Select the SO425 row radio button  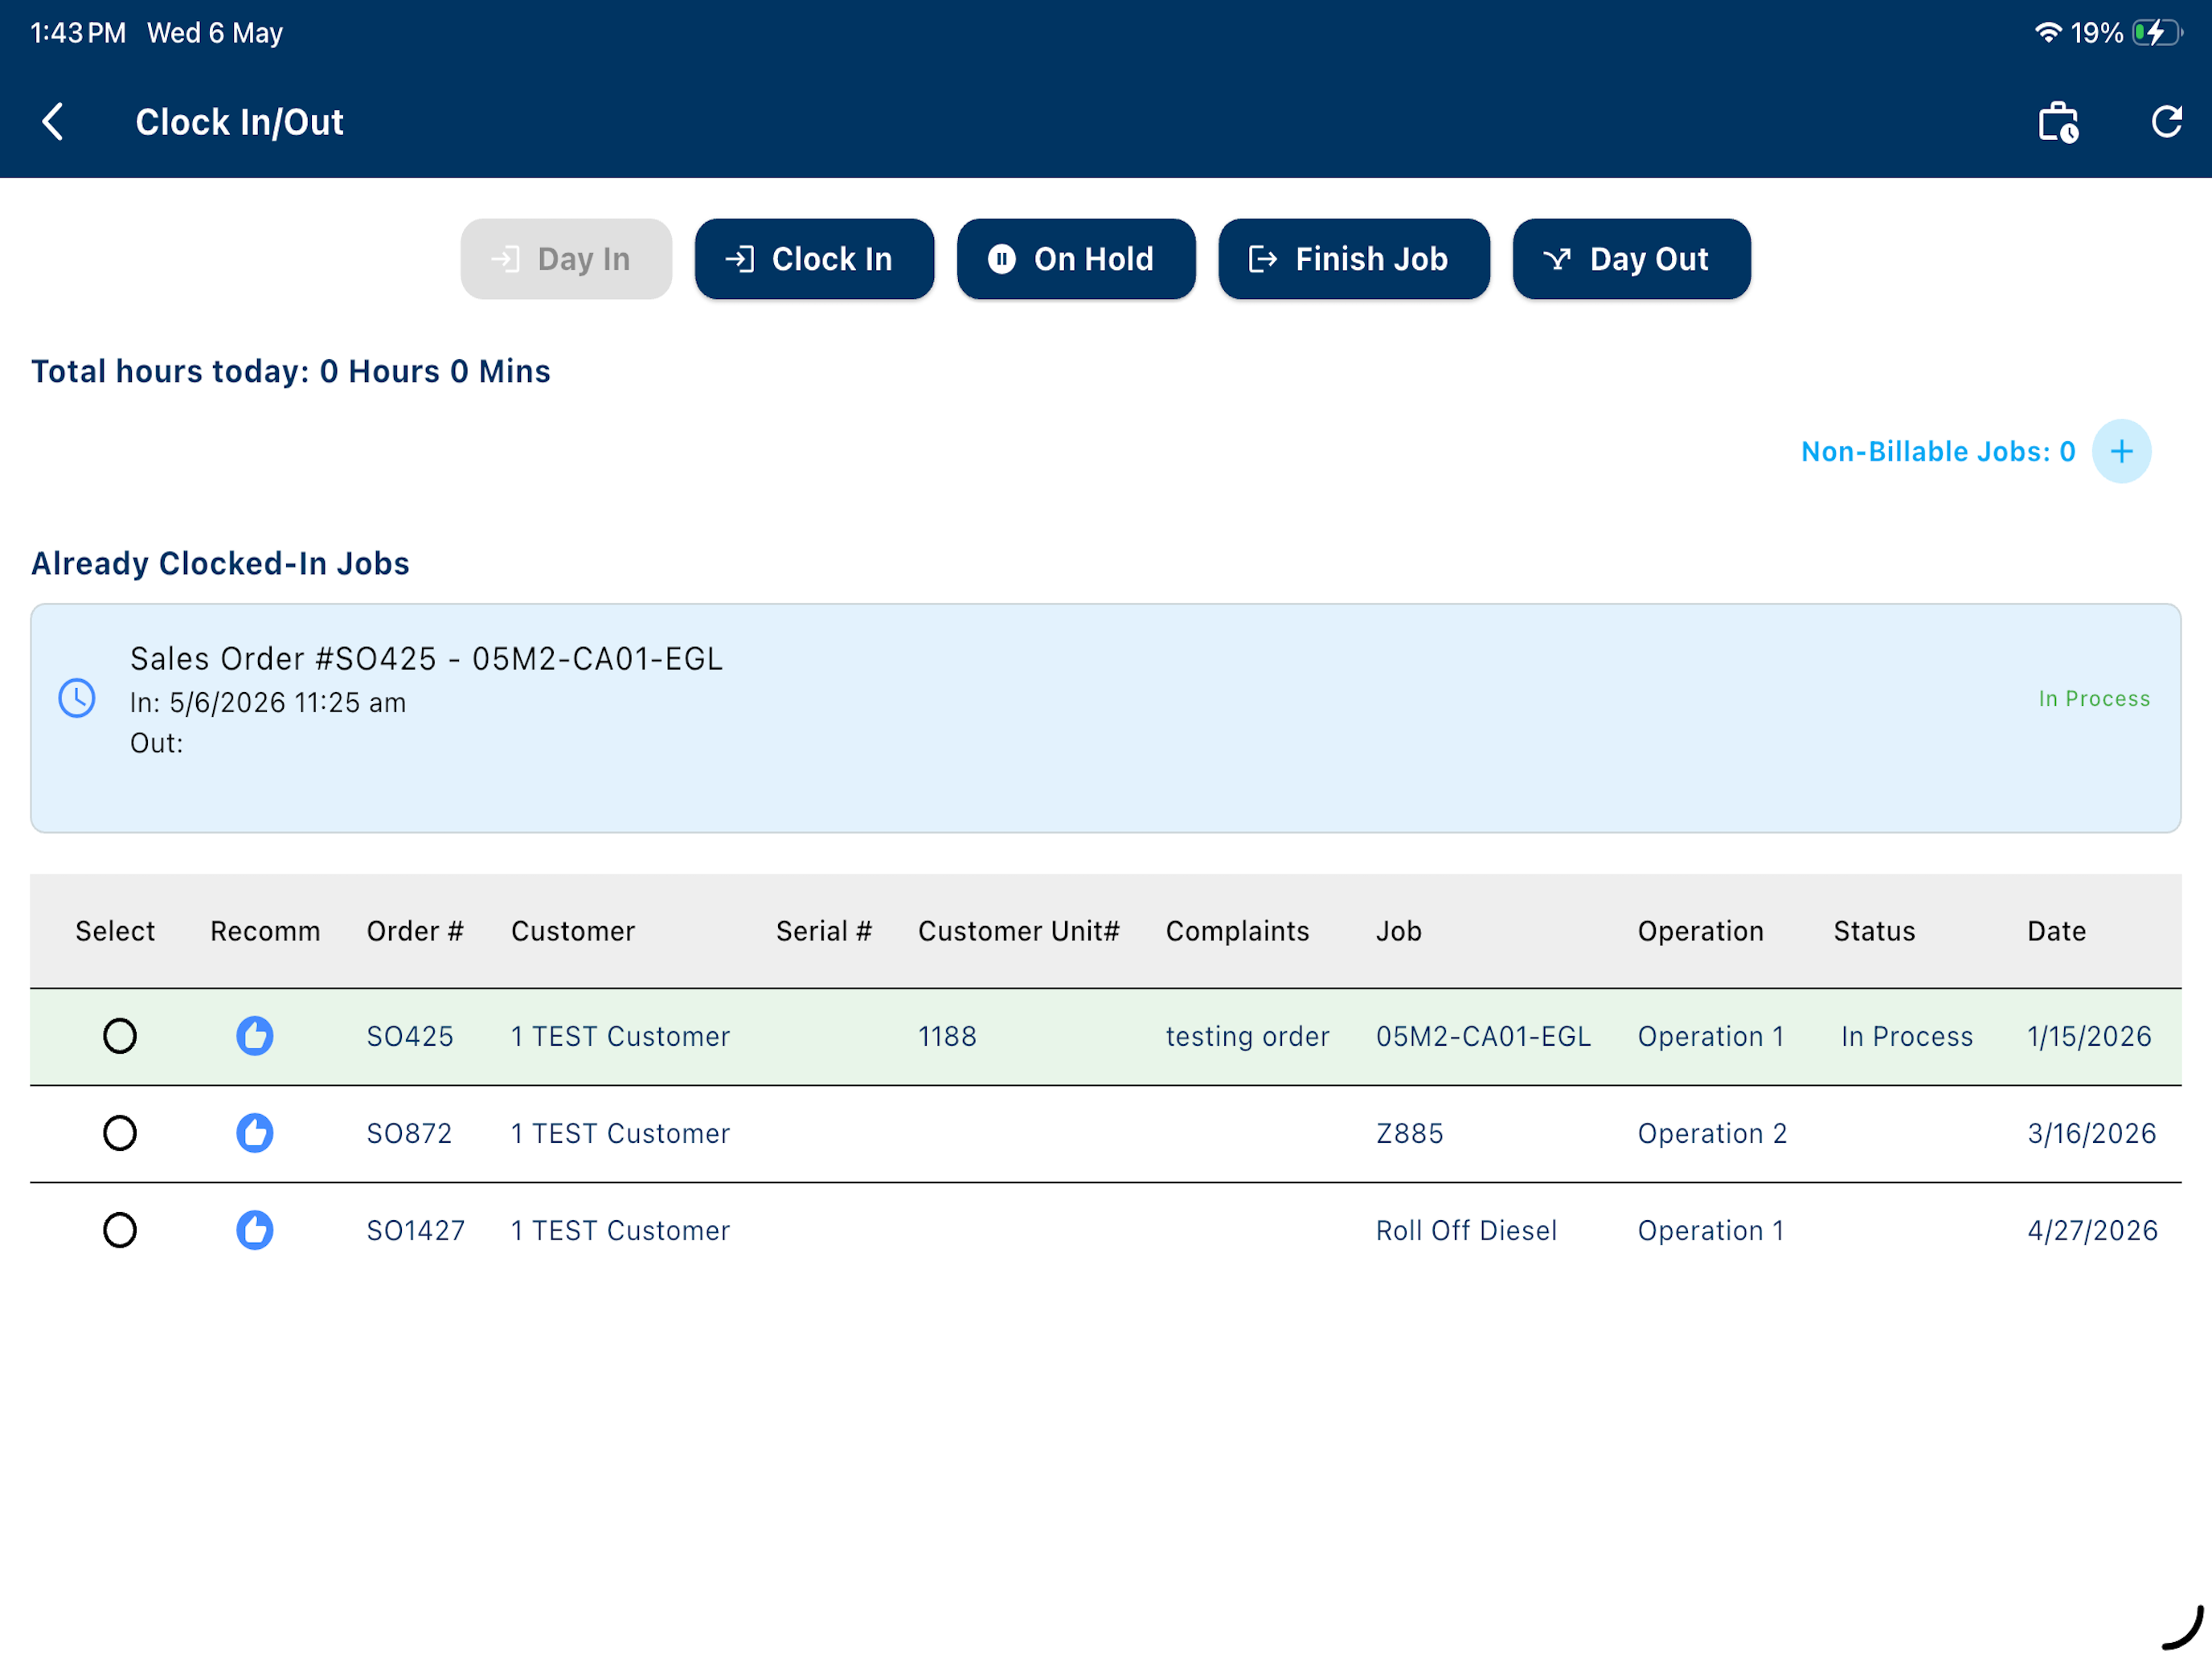click(120, 1036)
